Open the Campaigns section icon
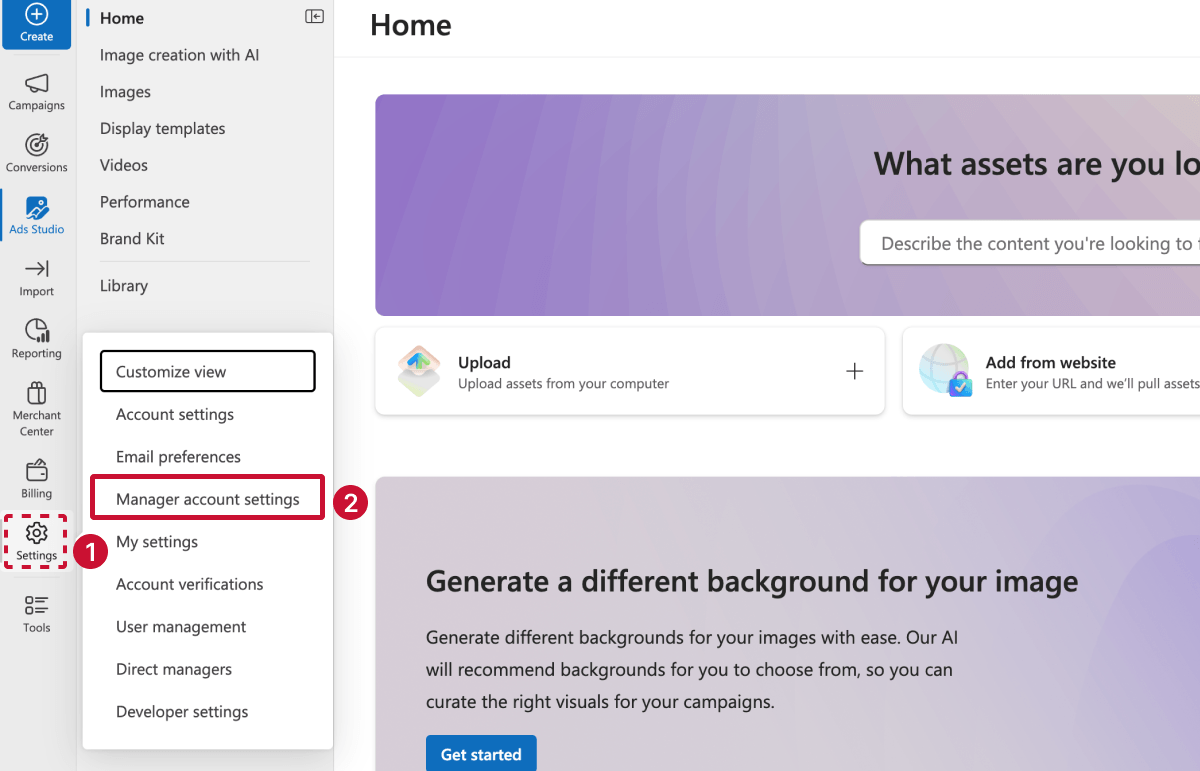 (x=36, y=92)
